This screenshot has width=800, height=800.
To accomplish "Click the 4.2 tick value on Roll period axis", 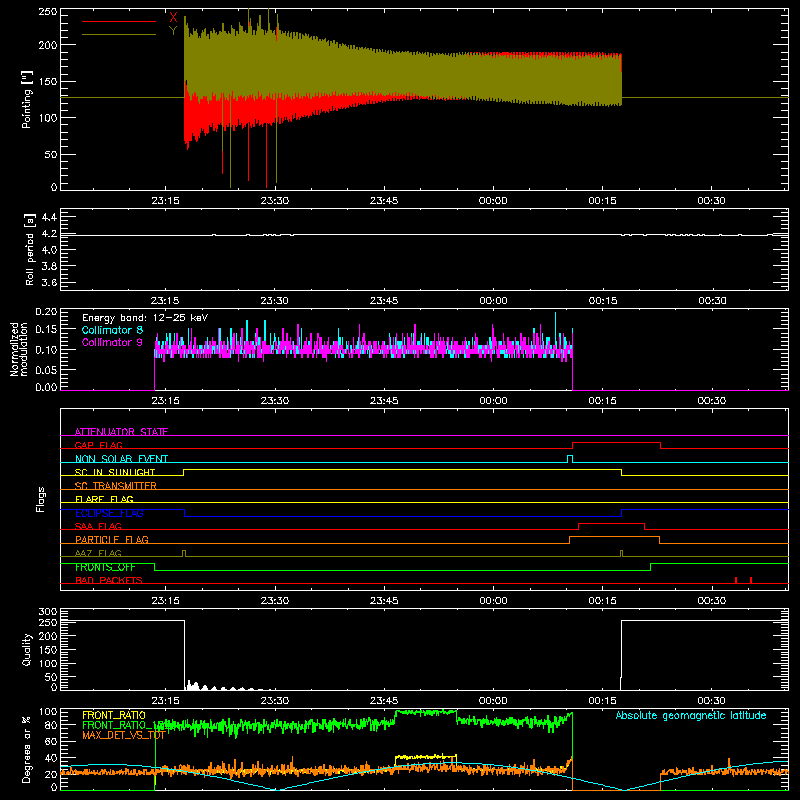I will 49,234.
